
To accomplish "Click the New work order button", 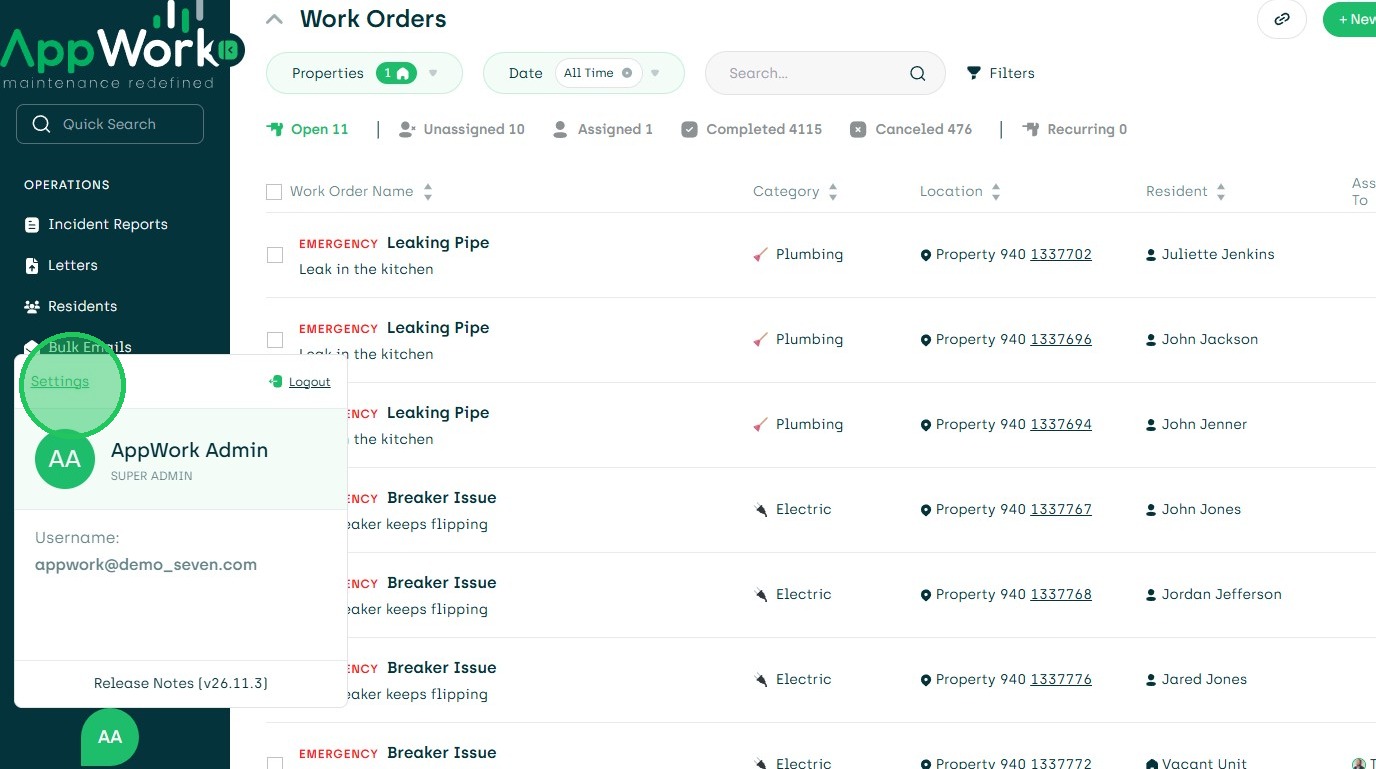I will pyautogui.click(x=1350, y=19).
